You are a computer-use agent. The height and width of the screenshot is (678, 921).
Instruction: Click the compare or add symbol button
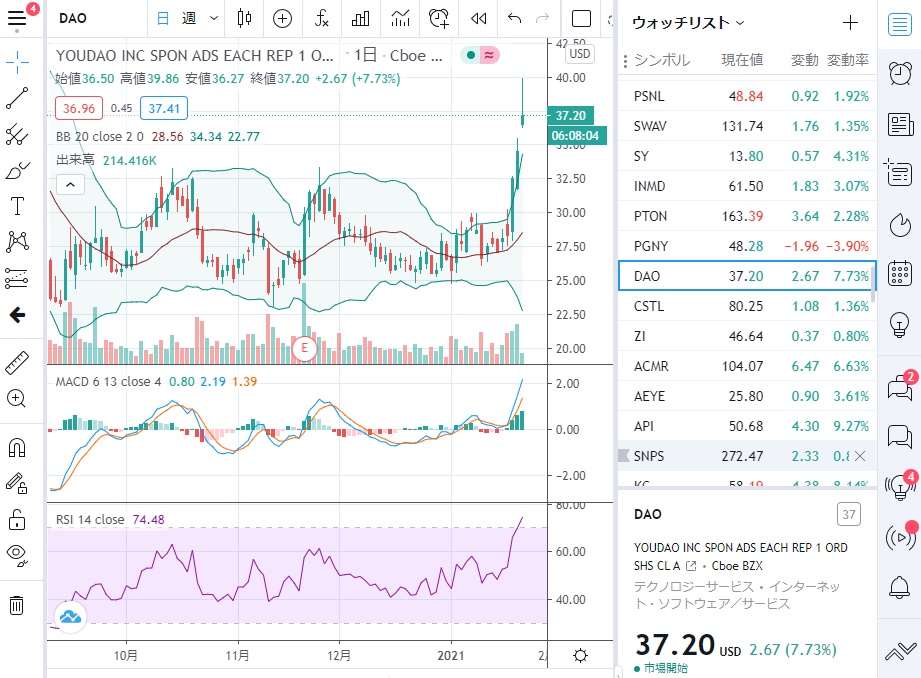pyautogui.click(x=283, y=18)
